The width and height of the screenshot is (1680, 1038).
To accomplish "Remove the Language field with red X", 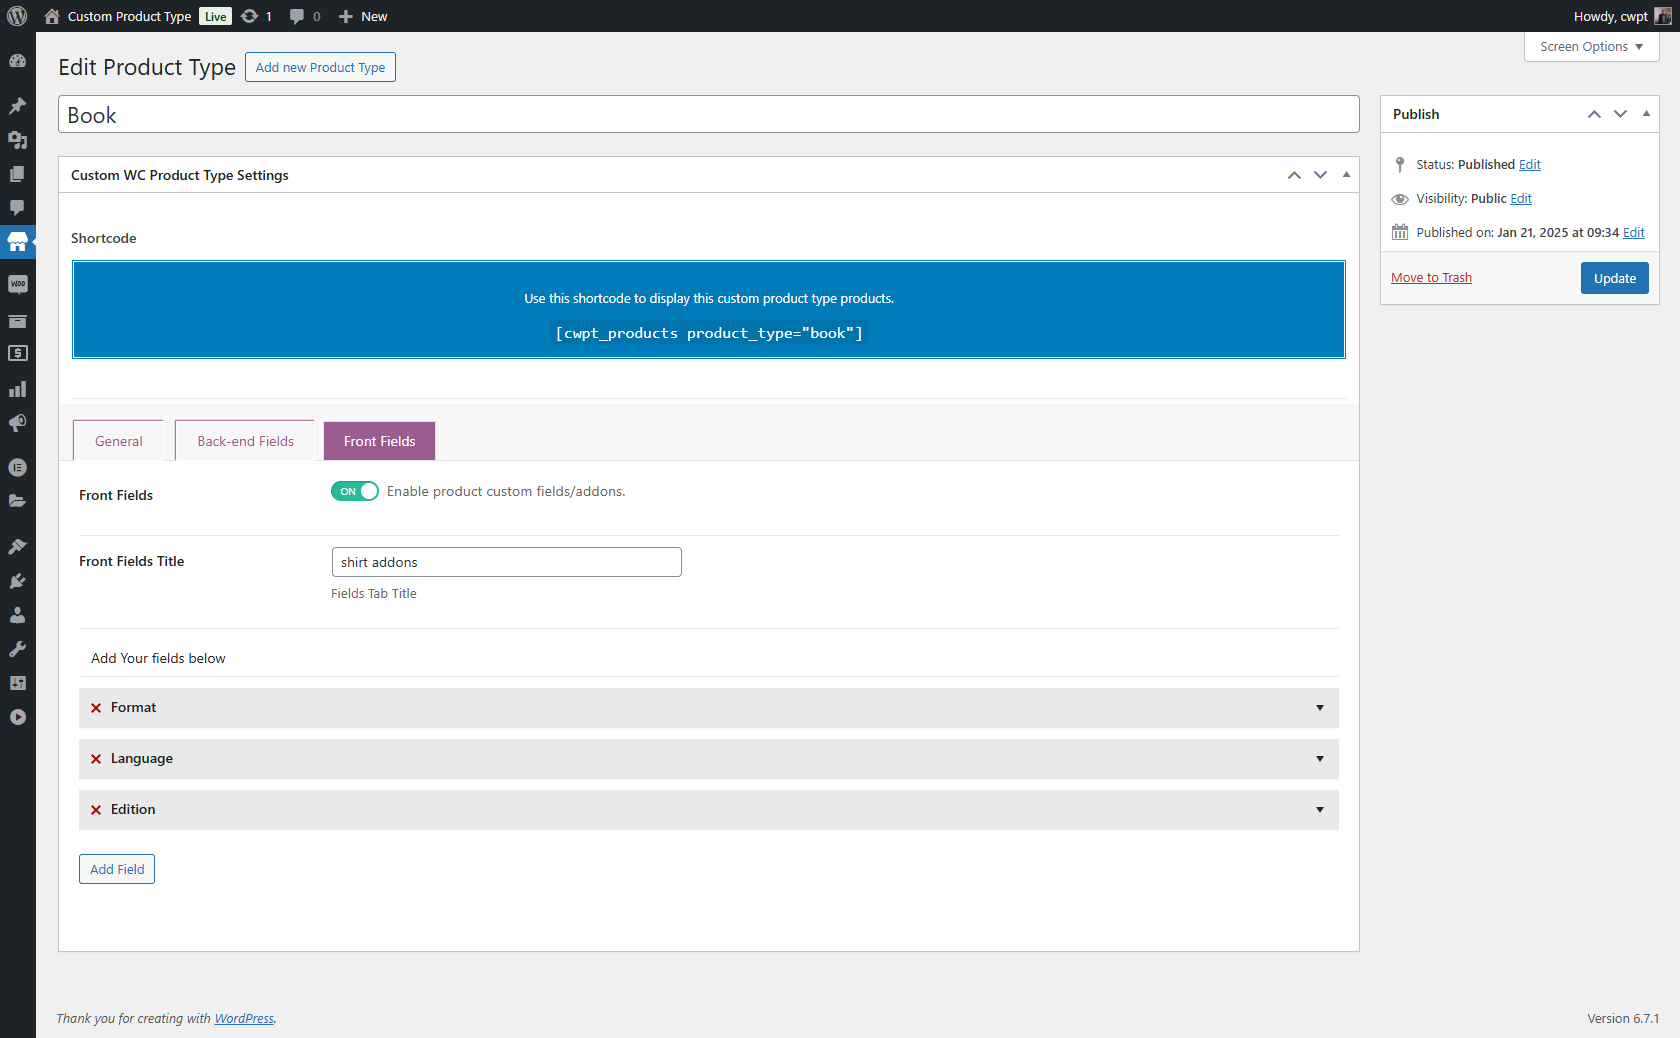I will point(96,759).
